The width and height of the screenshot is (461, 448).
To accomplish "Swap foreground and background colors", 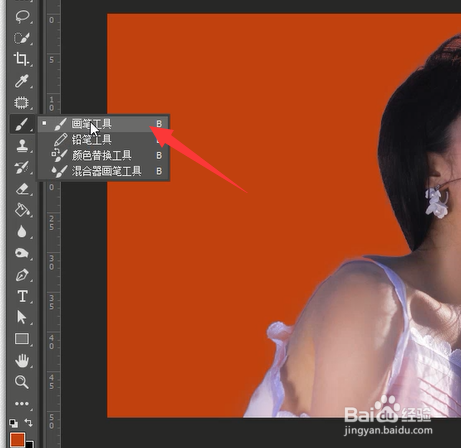I will pos(29,423).
